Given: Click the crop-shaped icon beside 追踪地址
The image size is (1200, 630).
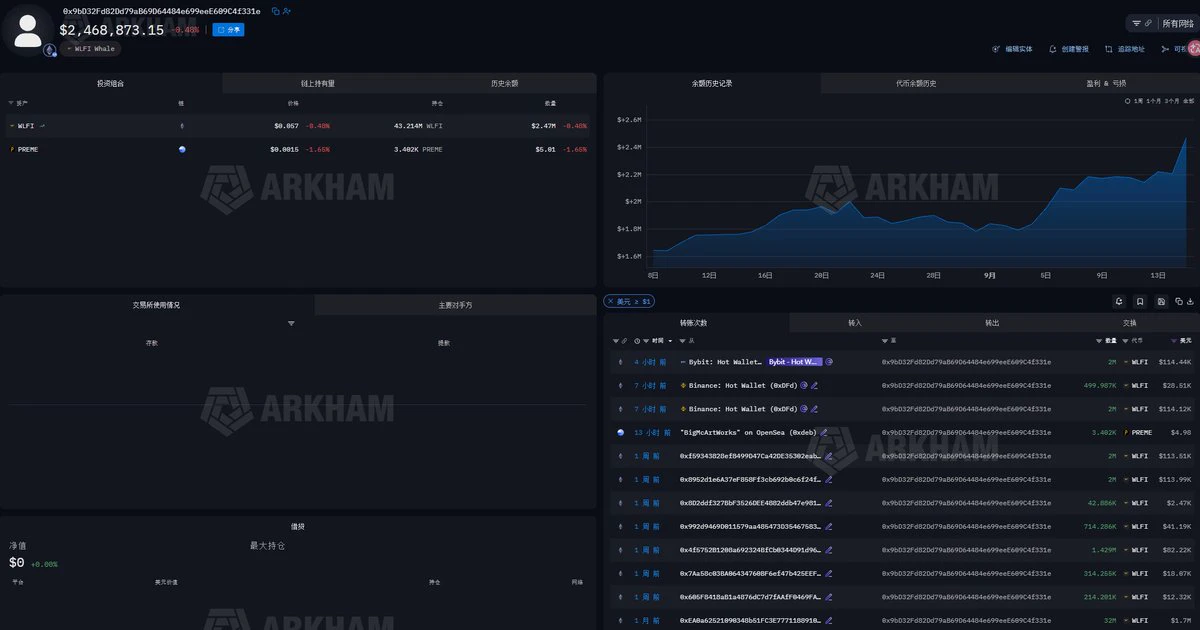Looking at the screenshot, I should (1109, 49).
